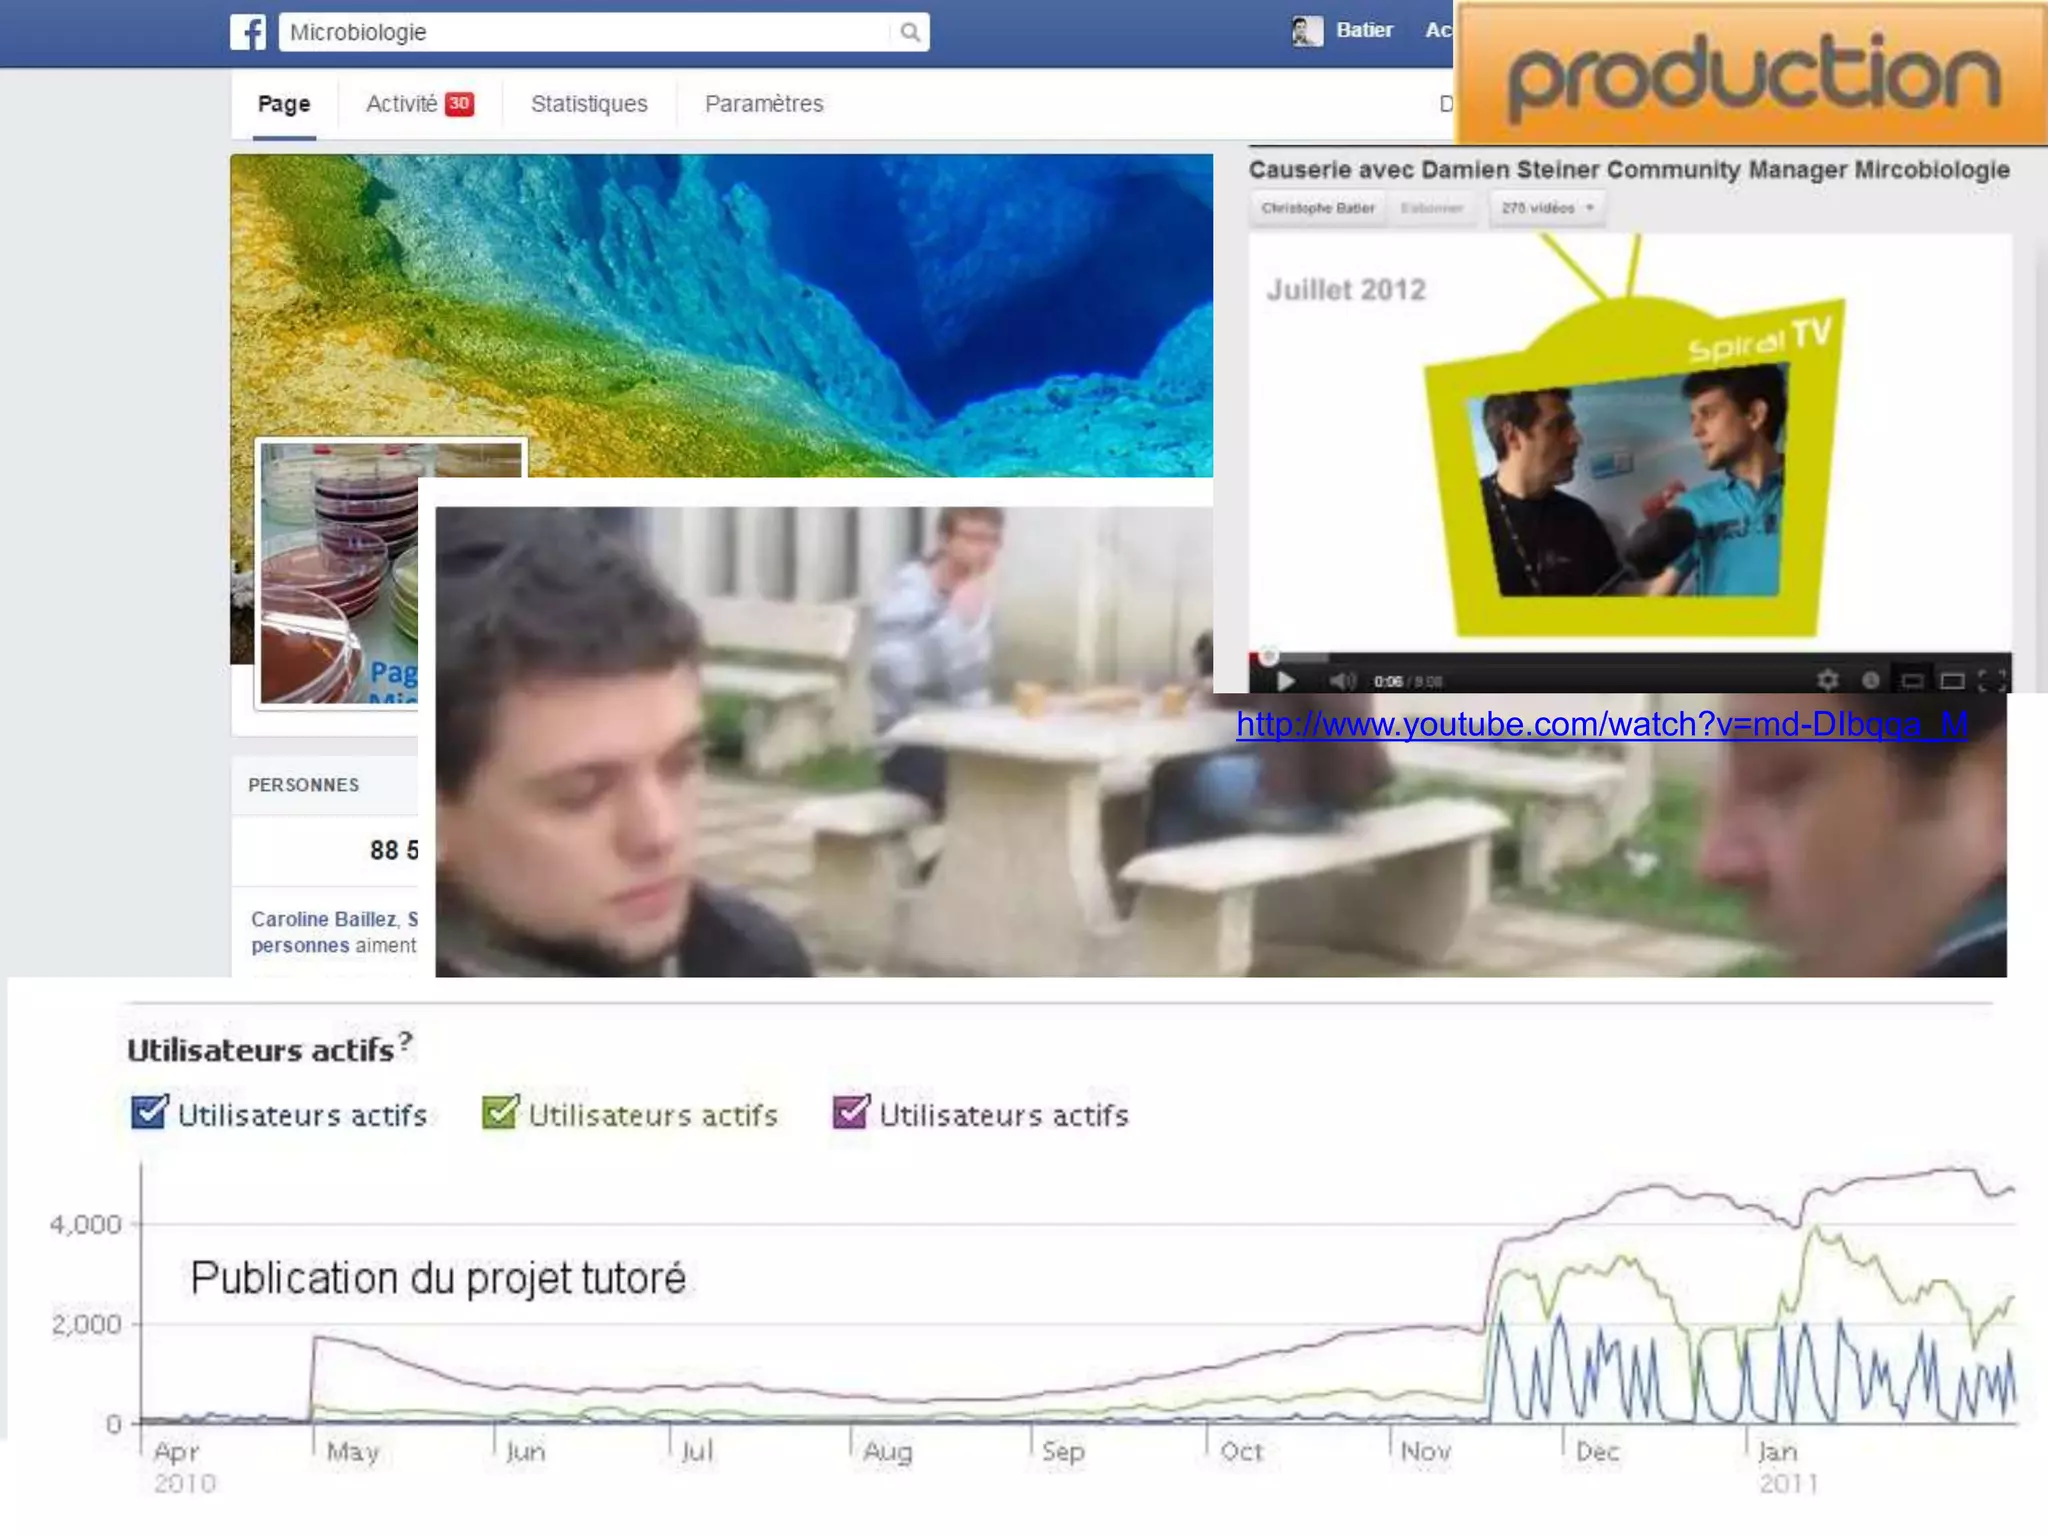Viewport: 2048px width, 1536px height.
Task: Click the Batier profile avatar
Action: (x=1306, y=31)
